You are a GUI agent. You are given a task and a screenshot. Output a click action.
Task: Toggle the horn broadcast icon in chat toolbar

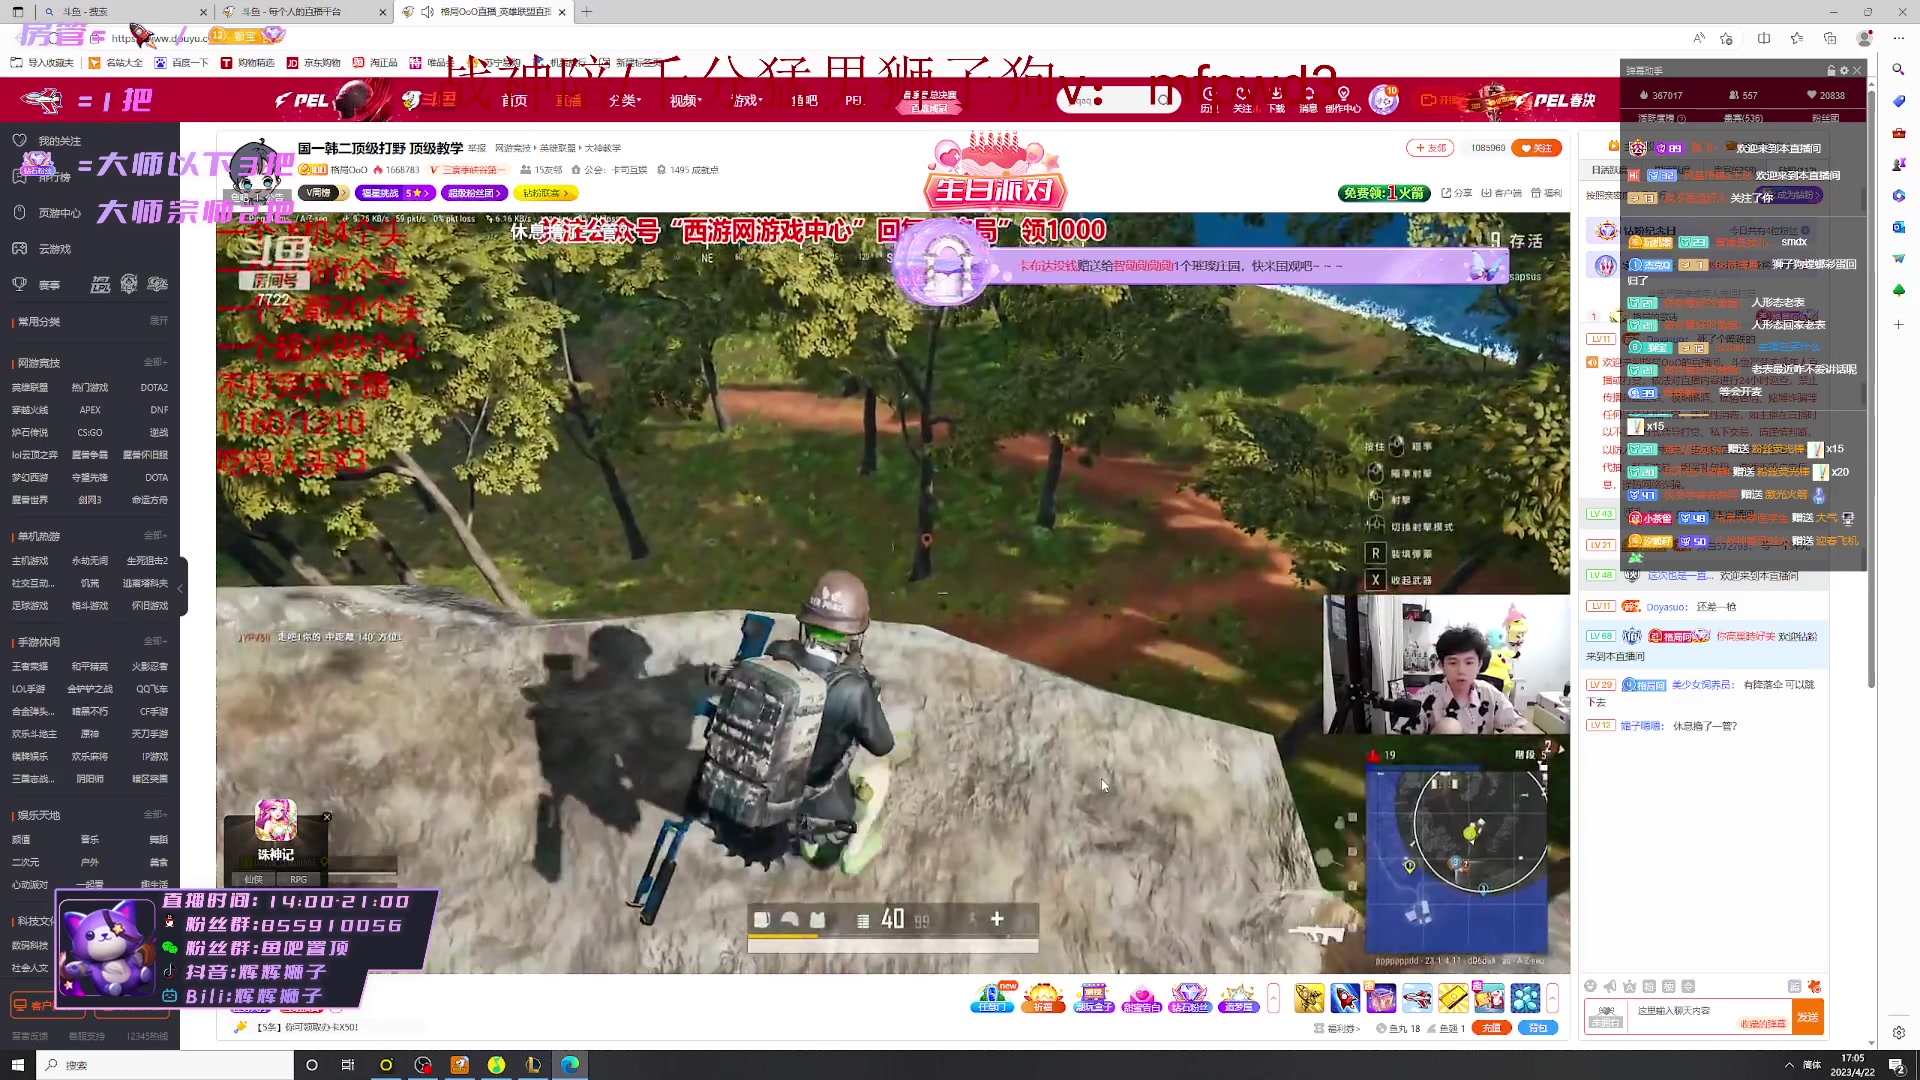(x=1610, y=986)
